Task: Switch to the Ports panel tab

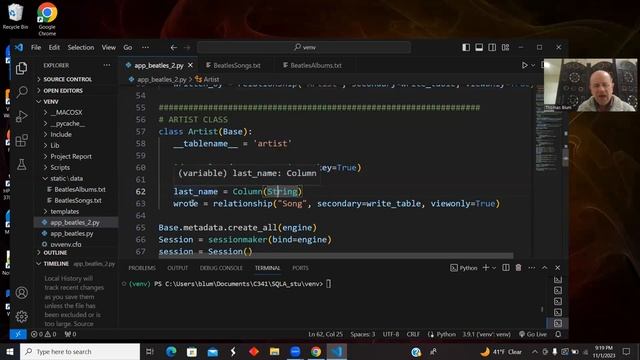Action: [x=300, y=268]
